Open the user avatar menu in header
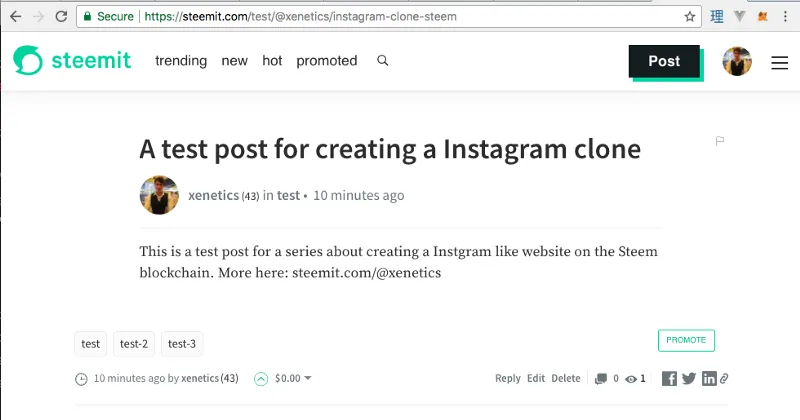Viewport: 800px width, 420px height. pyautogui.click(x=737, y=61)
